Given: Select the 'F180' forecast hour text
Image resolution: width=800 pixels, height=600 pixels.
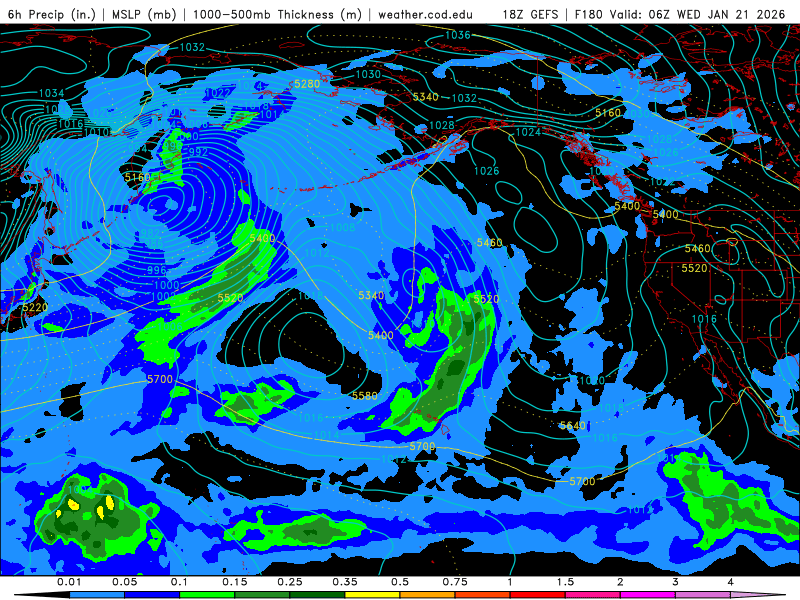Looking at the screenshot, I should [x=589, y=14].
